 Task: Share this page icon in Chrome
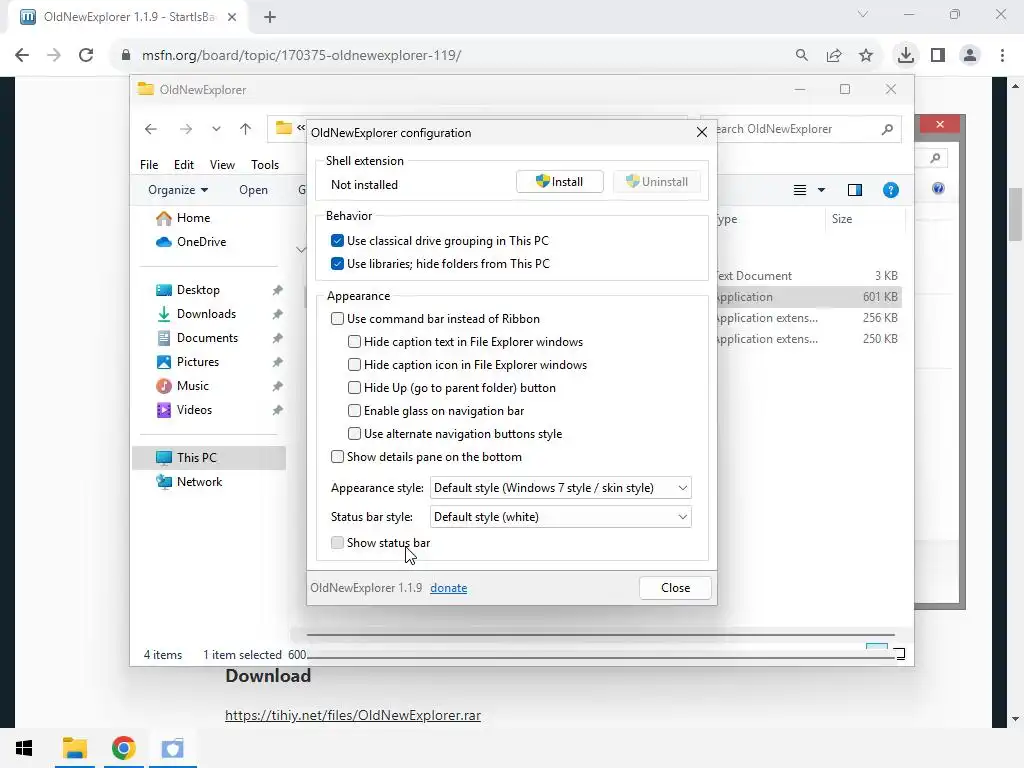pyautogui.click(x=834, y=56)
